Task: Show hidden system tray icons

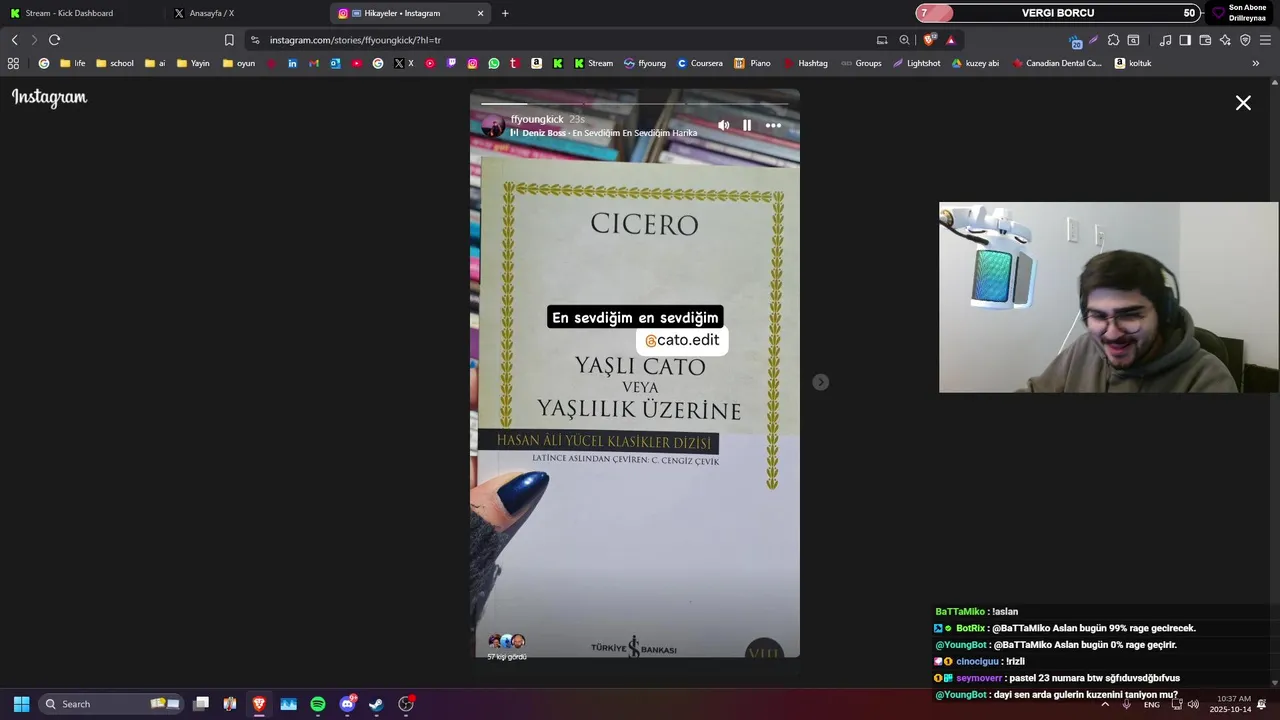Action: click(1105, 704)
